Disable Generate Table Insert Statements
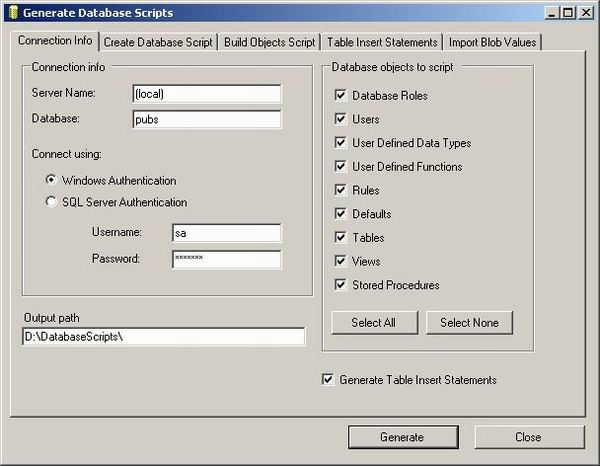The height and width of the screenshot is (466, 600). [327, 380]
